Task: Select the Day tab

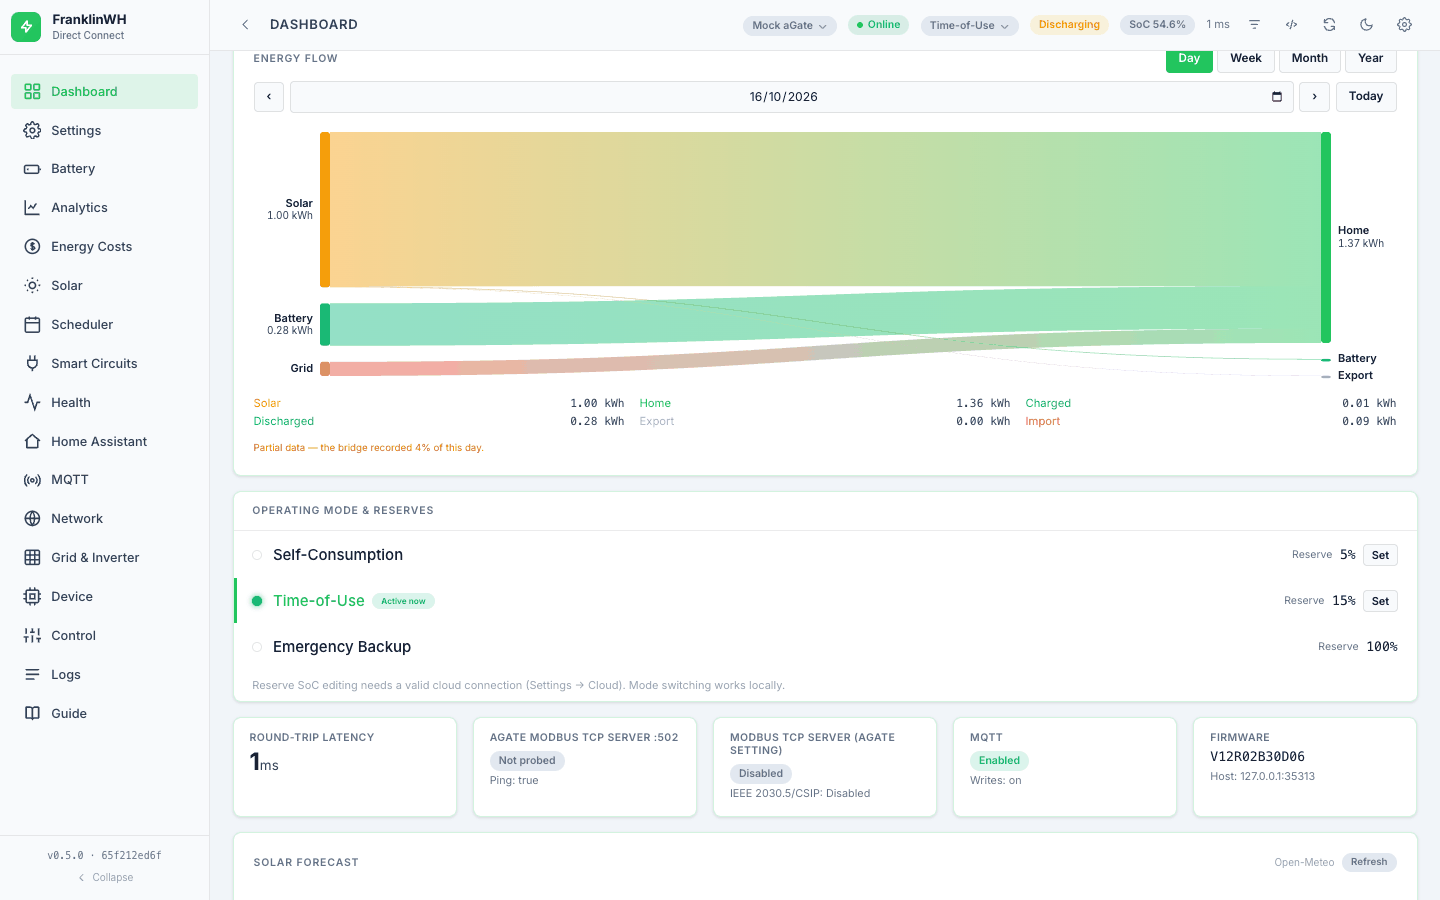Action: 1189,59
